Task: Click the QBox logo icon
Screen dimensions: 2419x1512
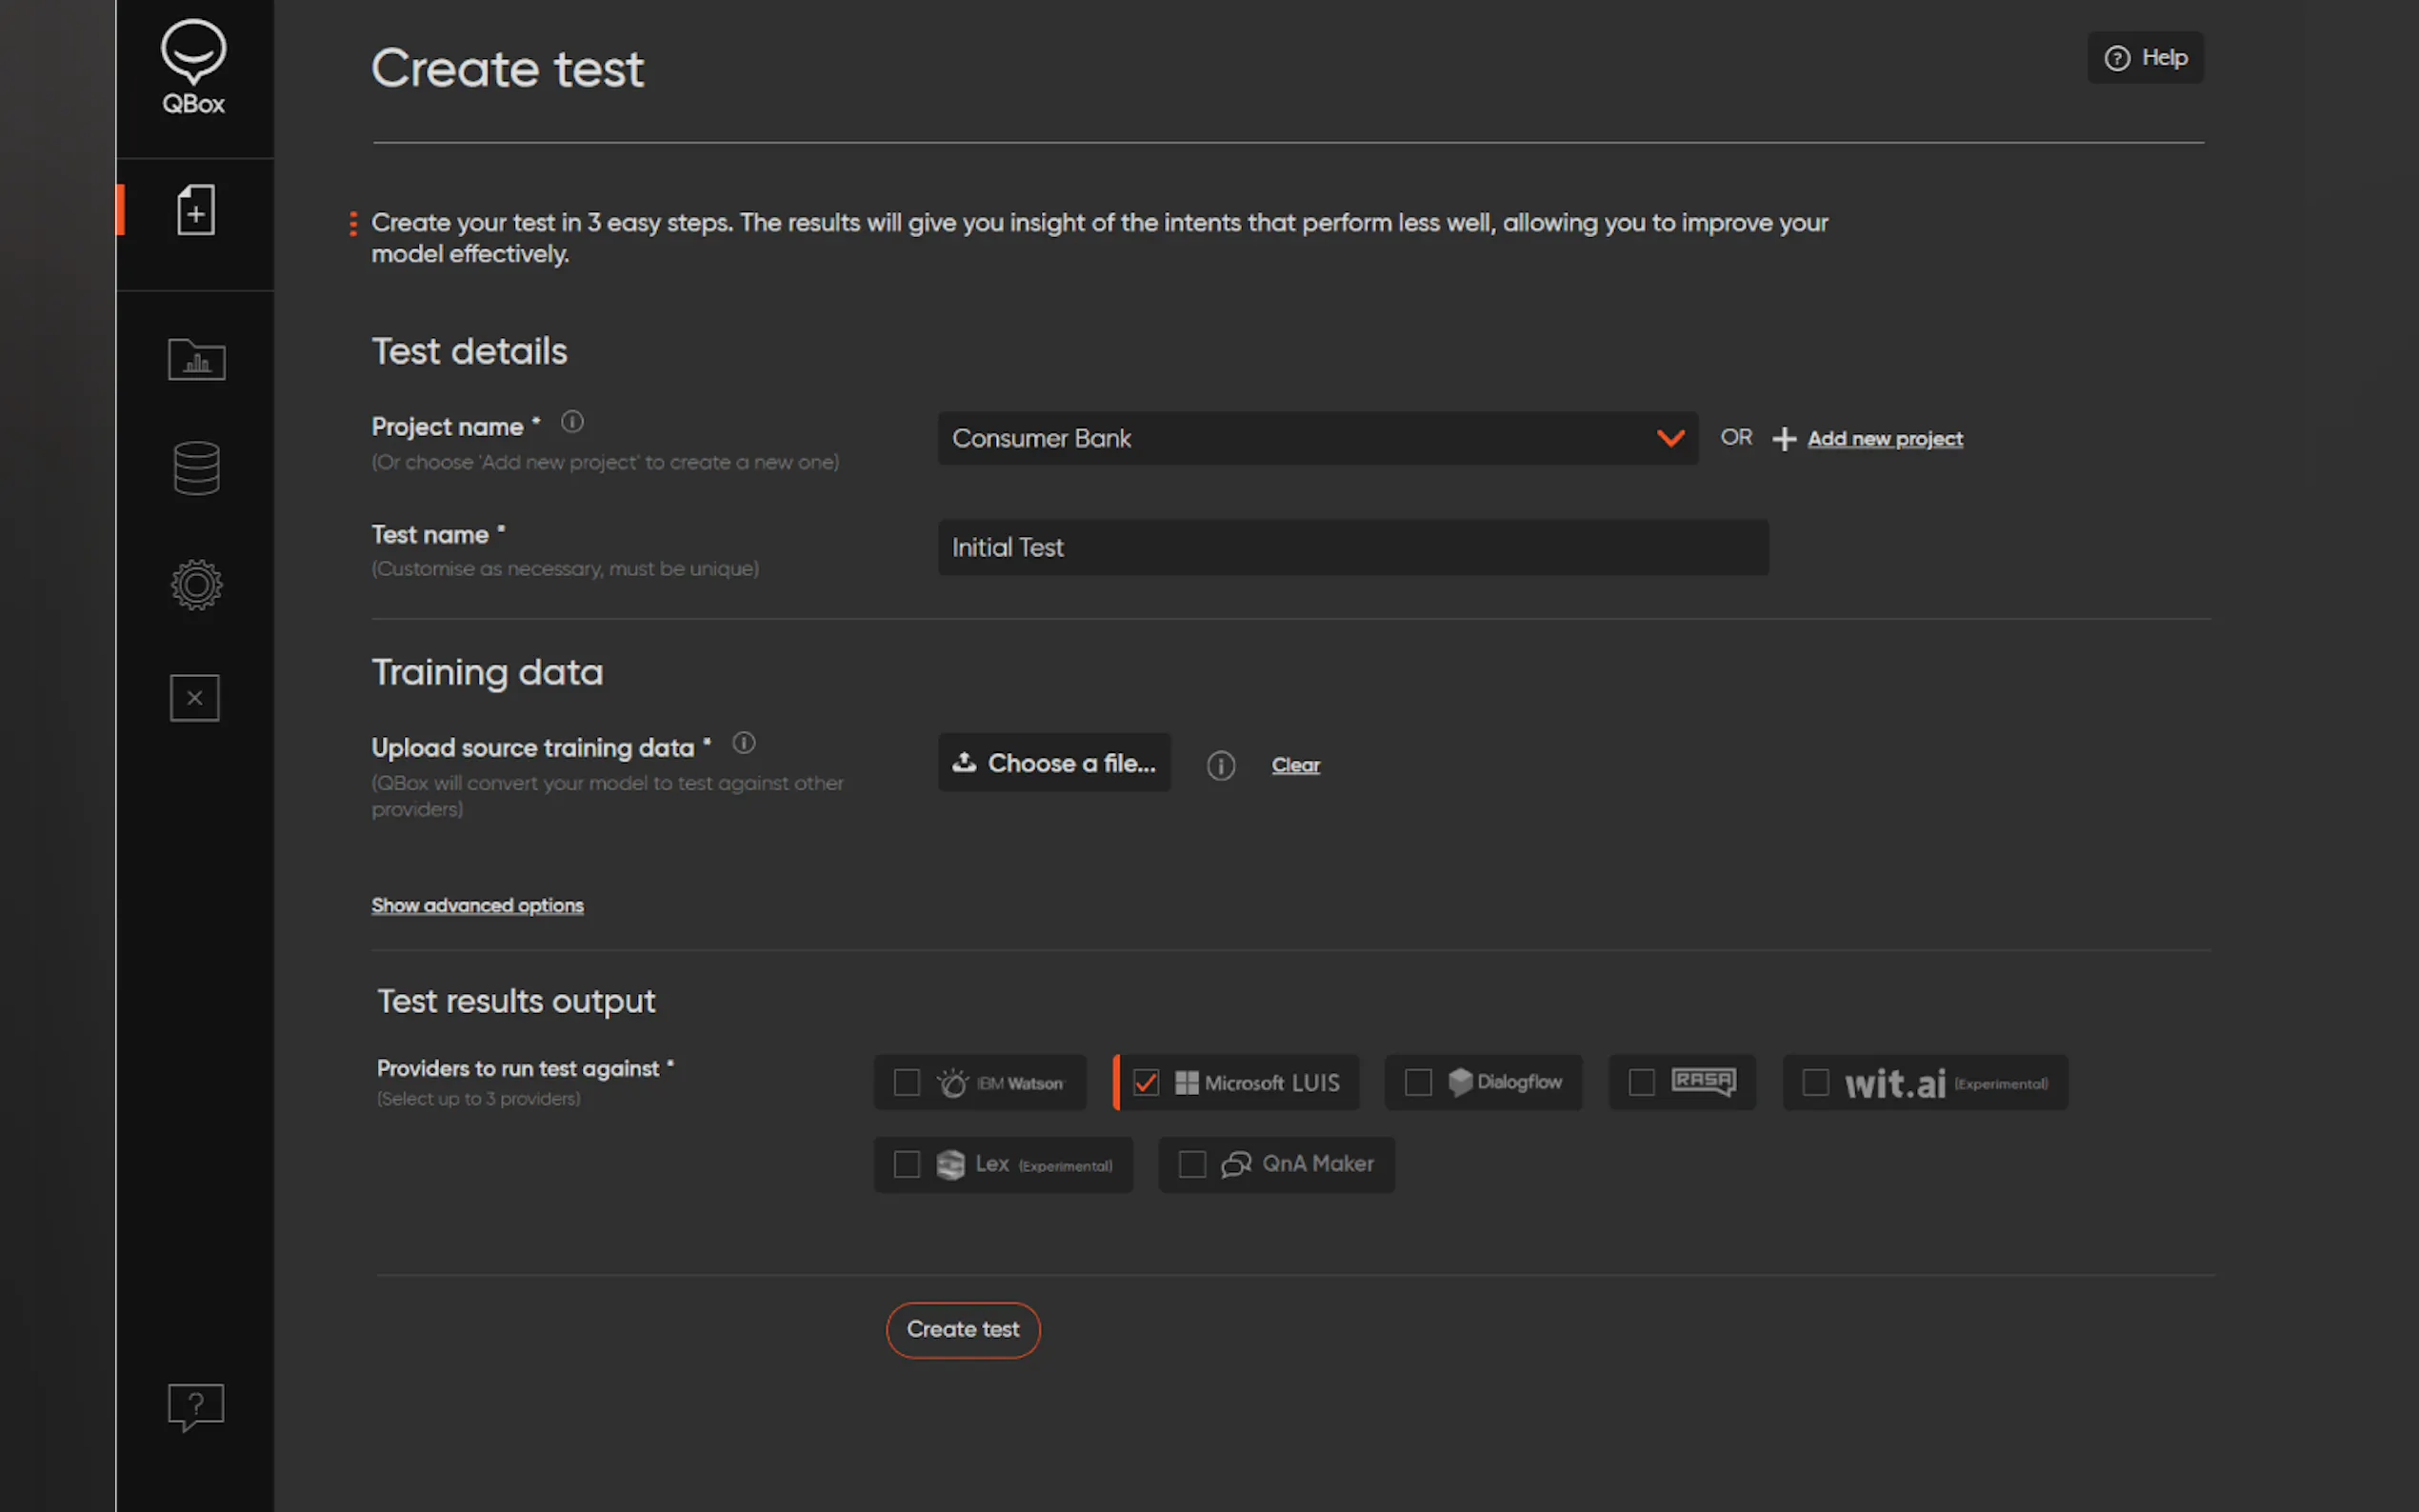Action: tap(193, 67)
